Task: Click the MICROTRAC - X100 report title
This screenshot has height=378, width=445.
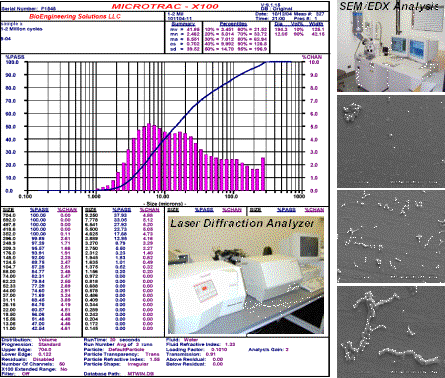Action: click(165, 6)
